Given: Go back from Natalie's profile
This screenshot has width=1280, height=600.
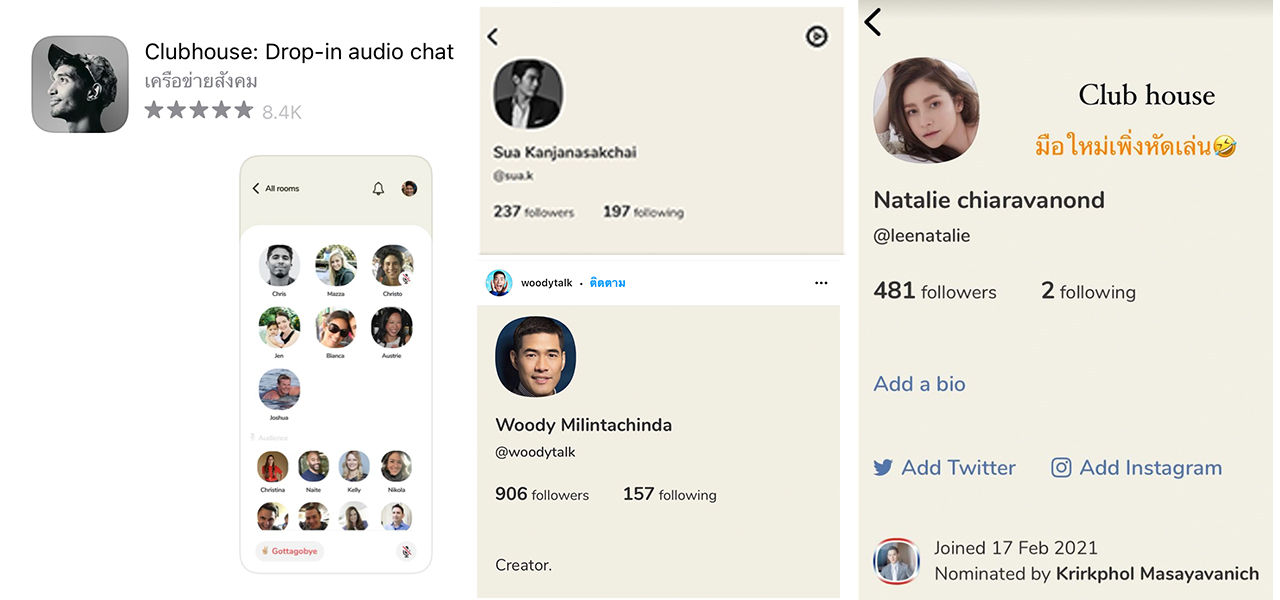Looking at the screenshot, I should 873,22.
